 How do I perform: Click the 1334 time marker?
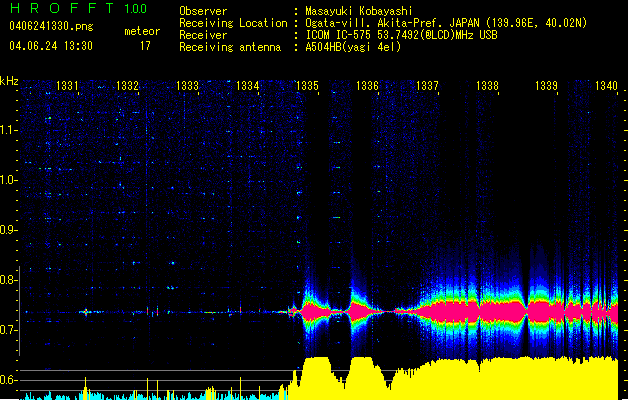248,86
